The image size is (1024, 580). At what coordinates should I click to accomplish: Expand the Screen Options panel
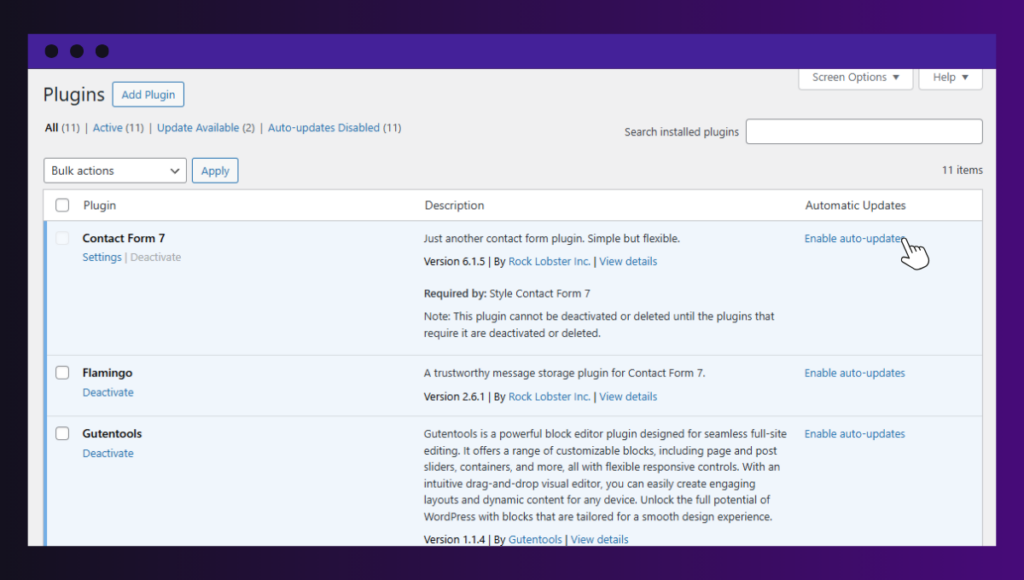(x=855, y=77)
